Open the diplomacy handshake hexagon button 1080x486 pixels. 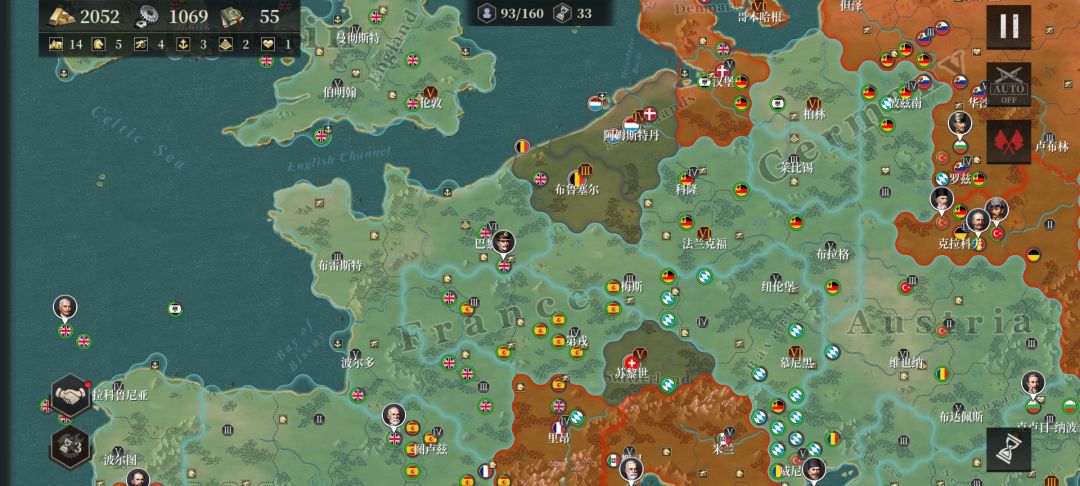point(71,395)
